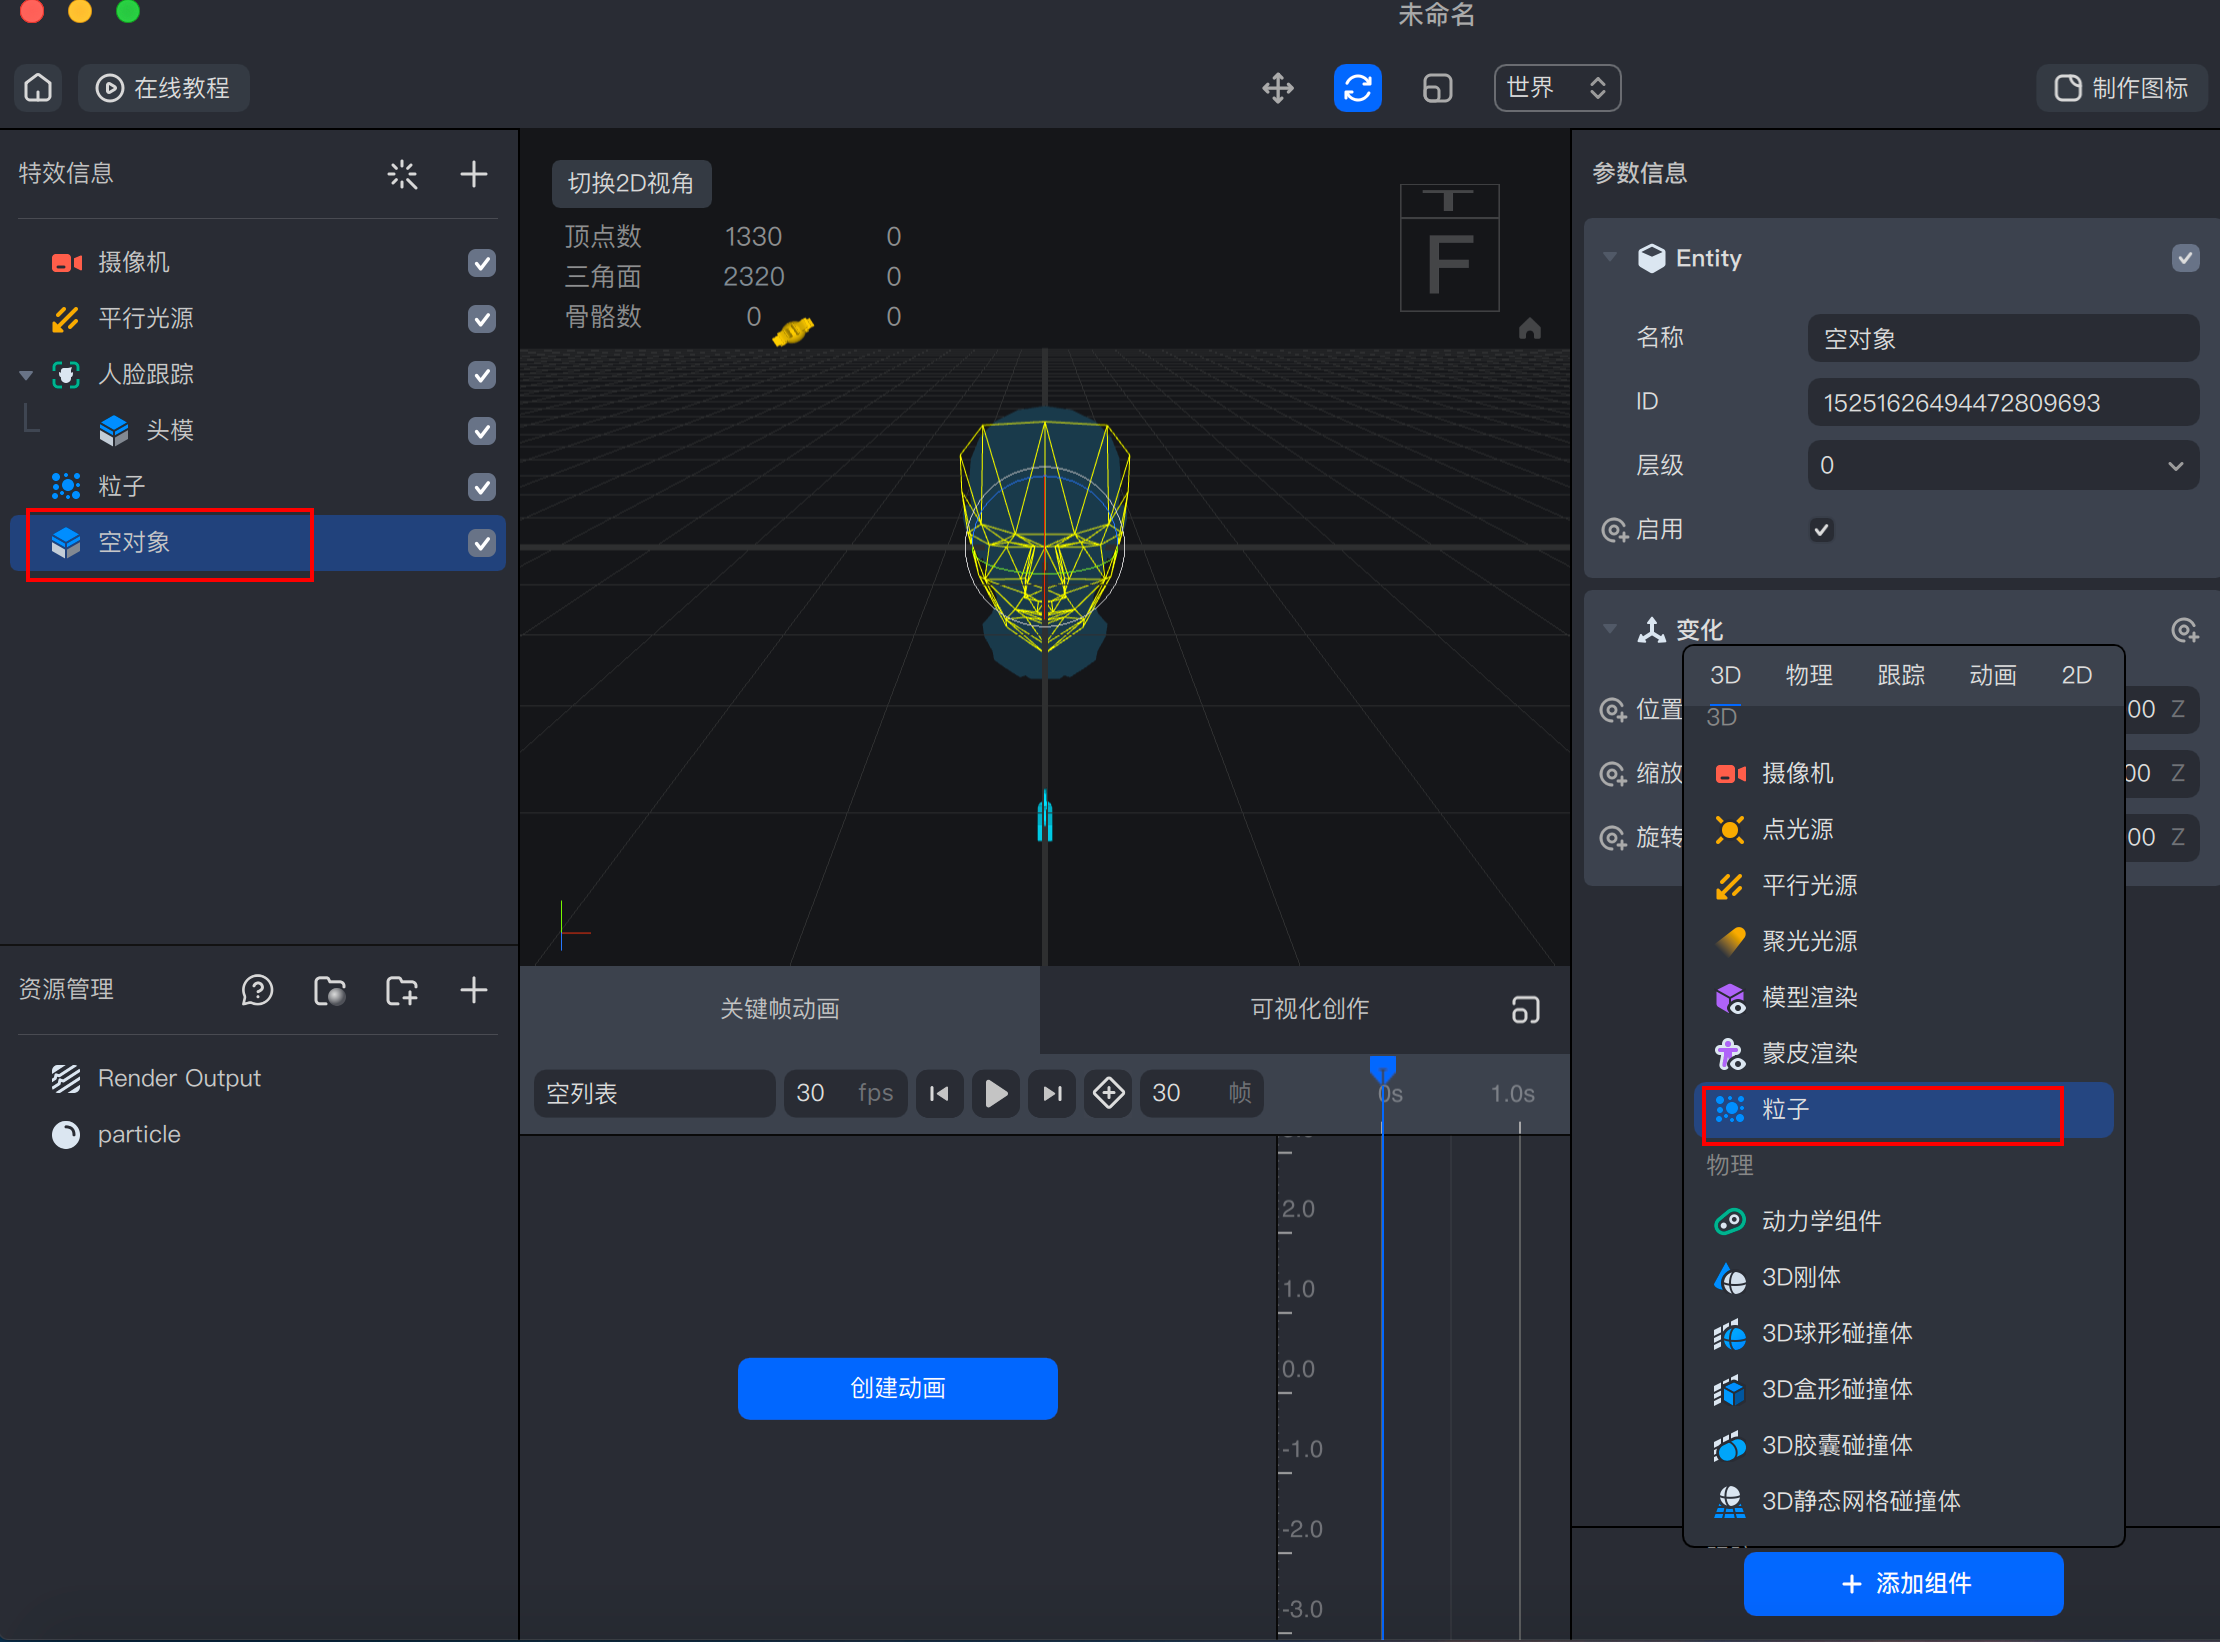Screen dimensions: 2220x1642
Task: Click expand icon beside visual creation tab
Action: coord(1525,1009)
